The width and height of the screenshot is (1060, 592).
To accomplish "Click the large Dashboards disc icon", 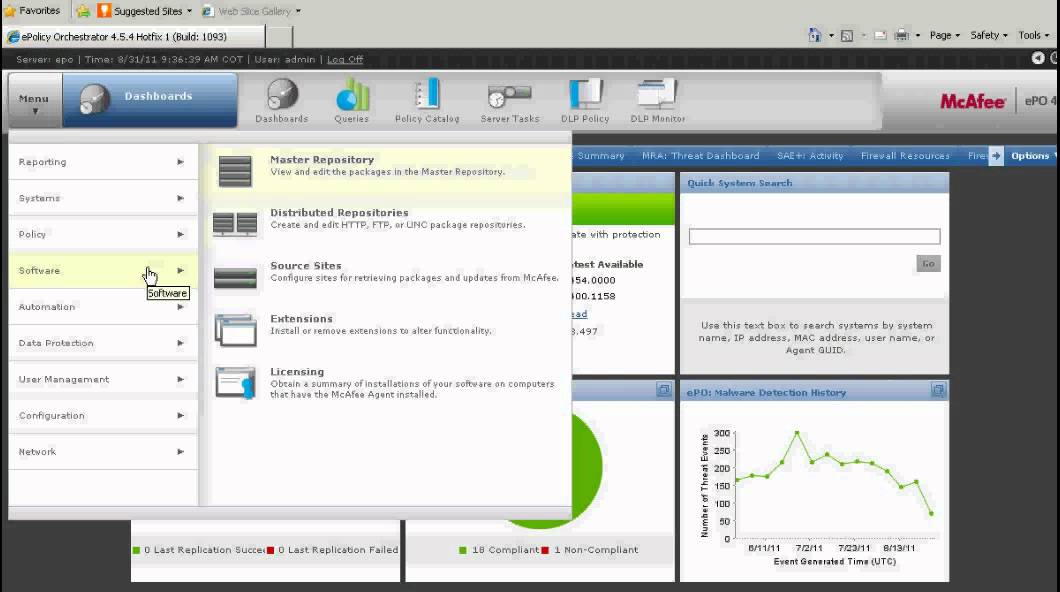I will coord(95,99).
